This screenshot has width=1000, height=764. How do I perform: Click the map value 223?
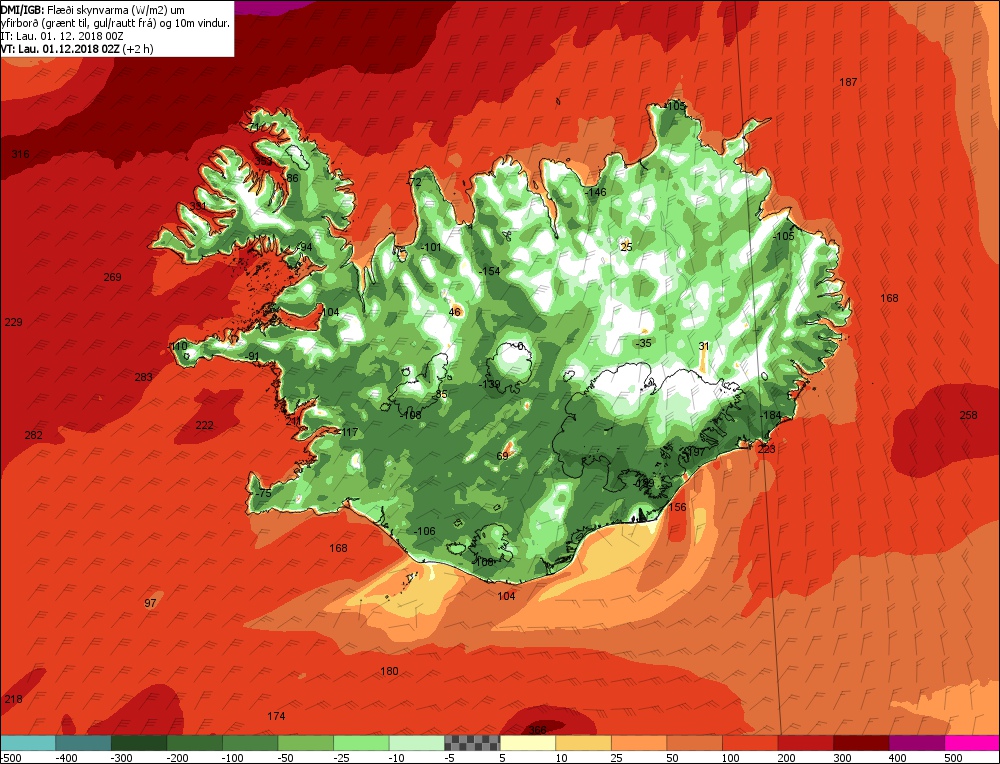767,450
